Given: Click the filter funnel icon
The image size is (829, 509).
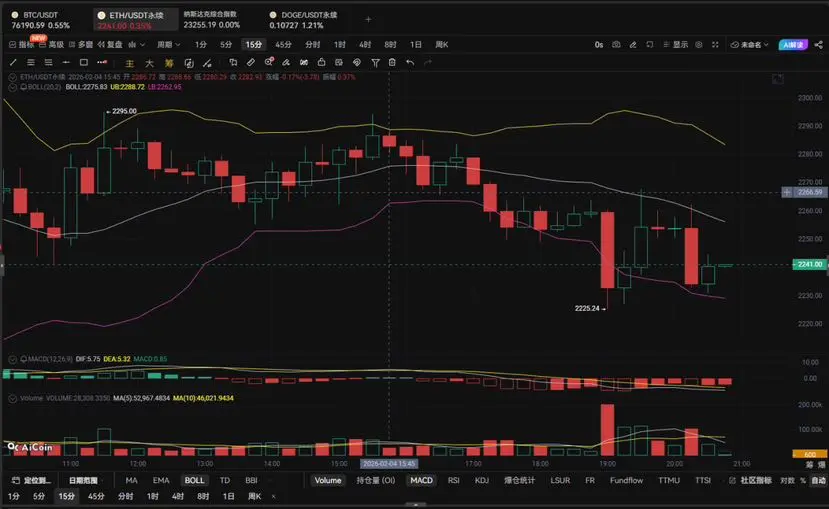Looking at the screenshot, I should coord(375,62).
